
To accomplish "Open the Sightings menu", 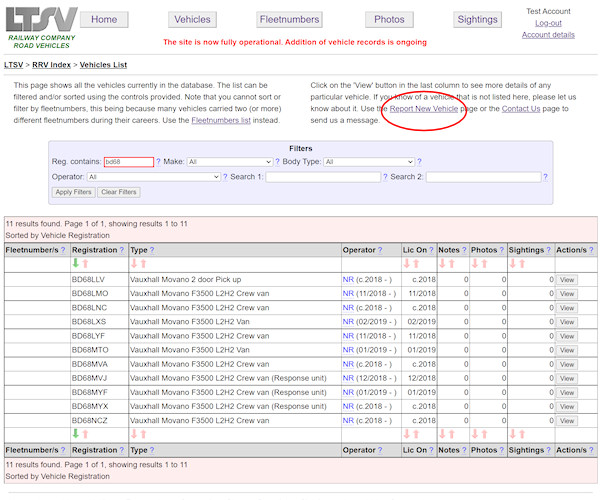I will pyautogui.click(x=477, y=19).
